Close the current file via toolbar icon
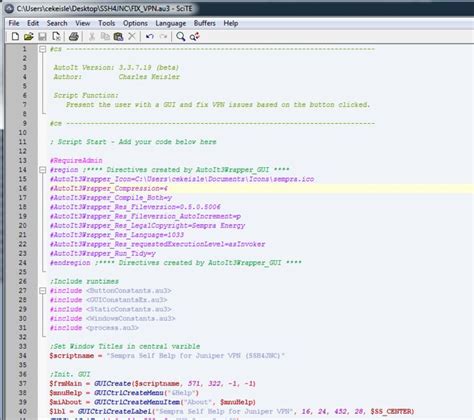474x420 pixels. point(57,36)
